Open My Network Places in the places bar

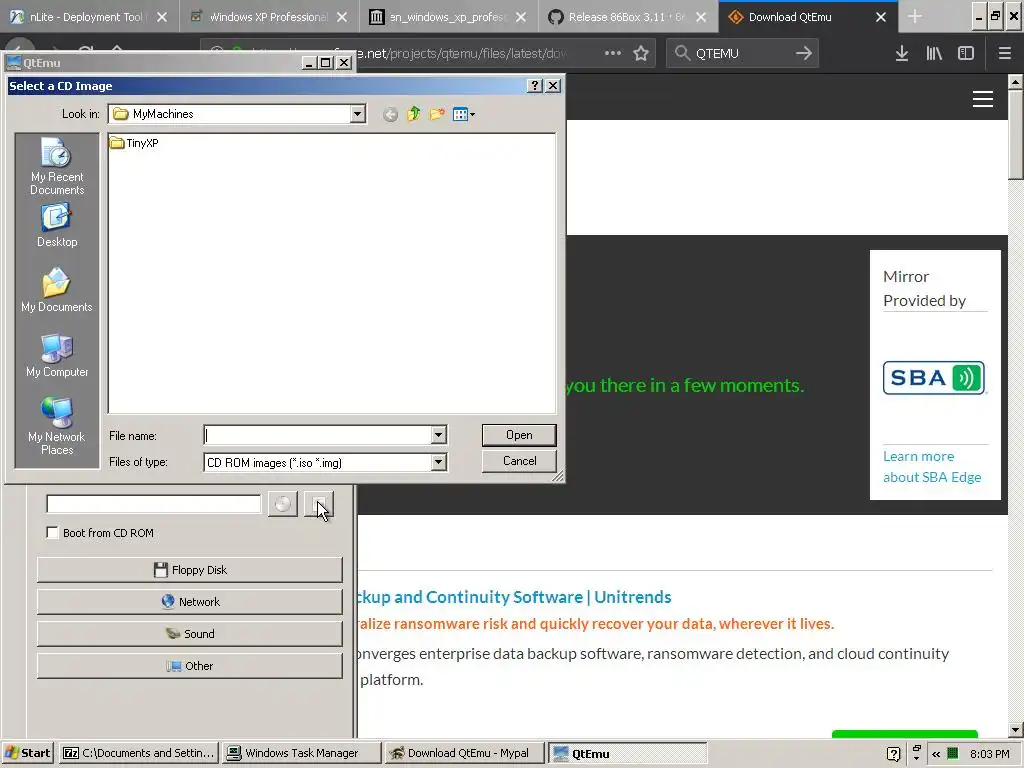[57, 426]
